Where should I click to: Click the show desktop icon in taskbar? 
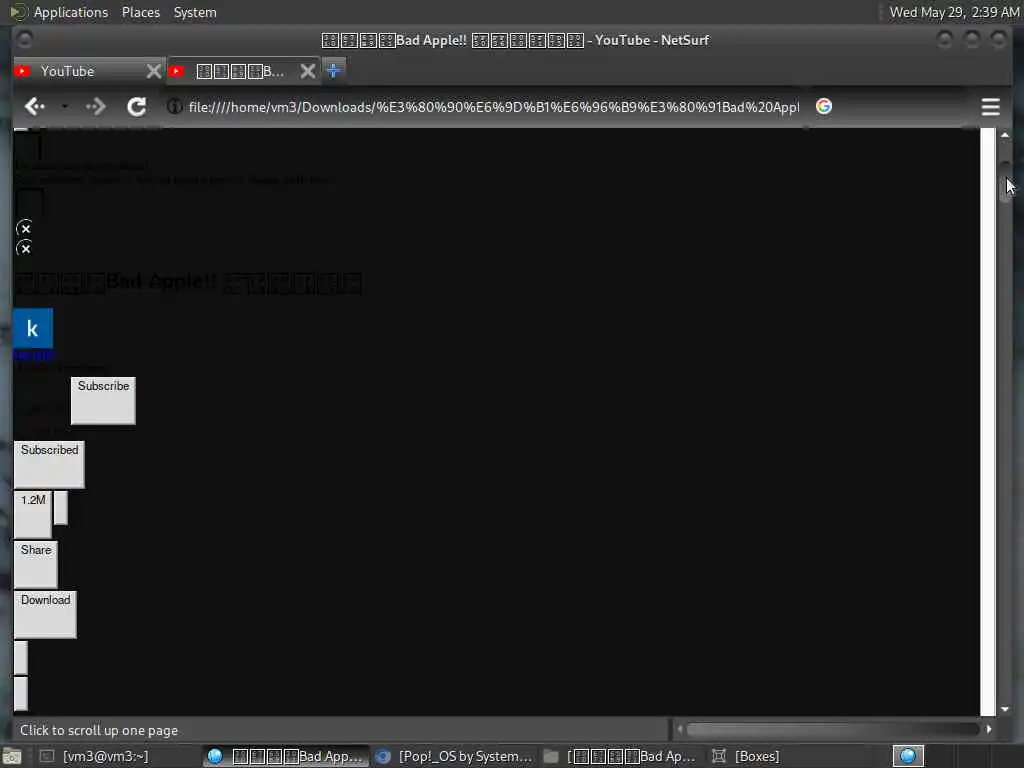tap(12, 756)
